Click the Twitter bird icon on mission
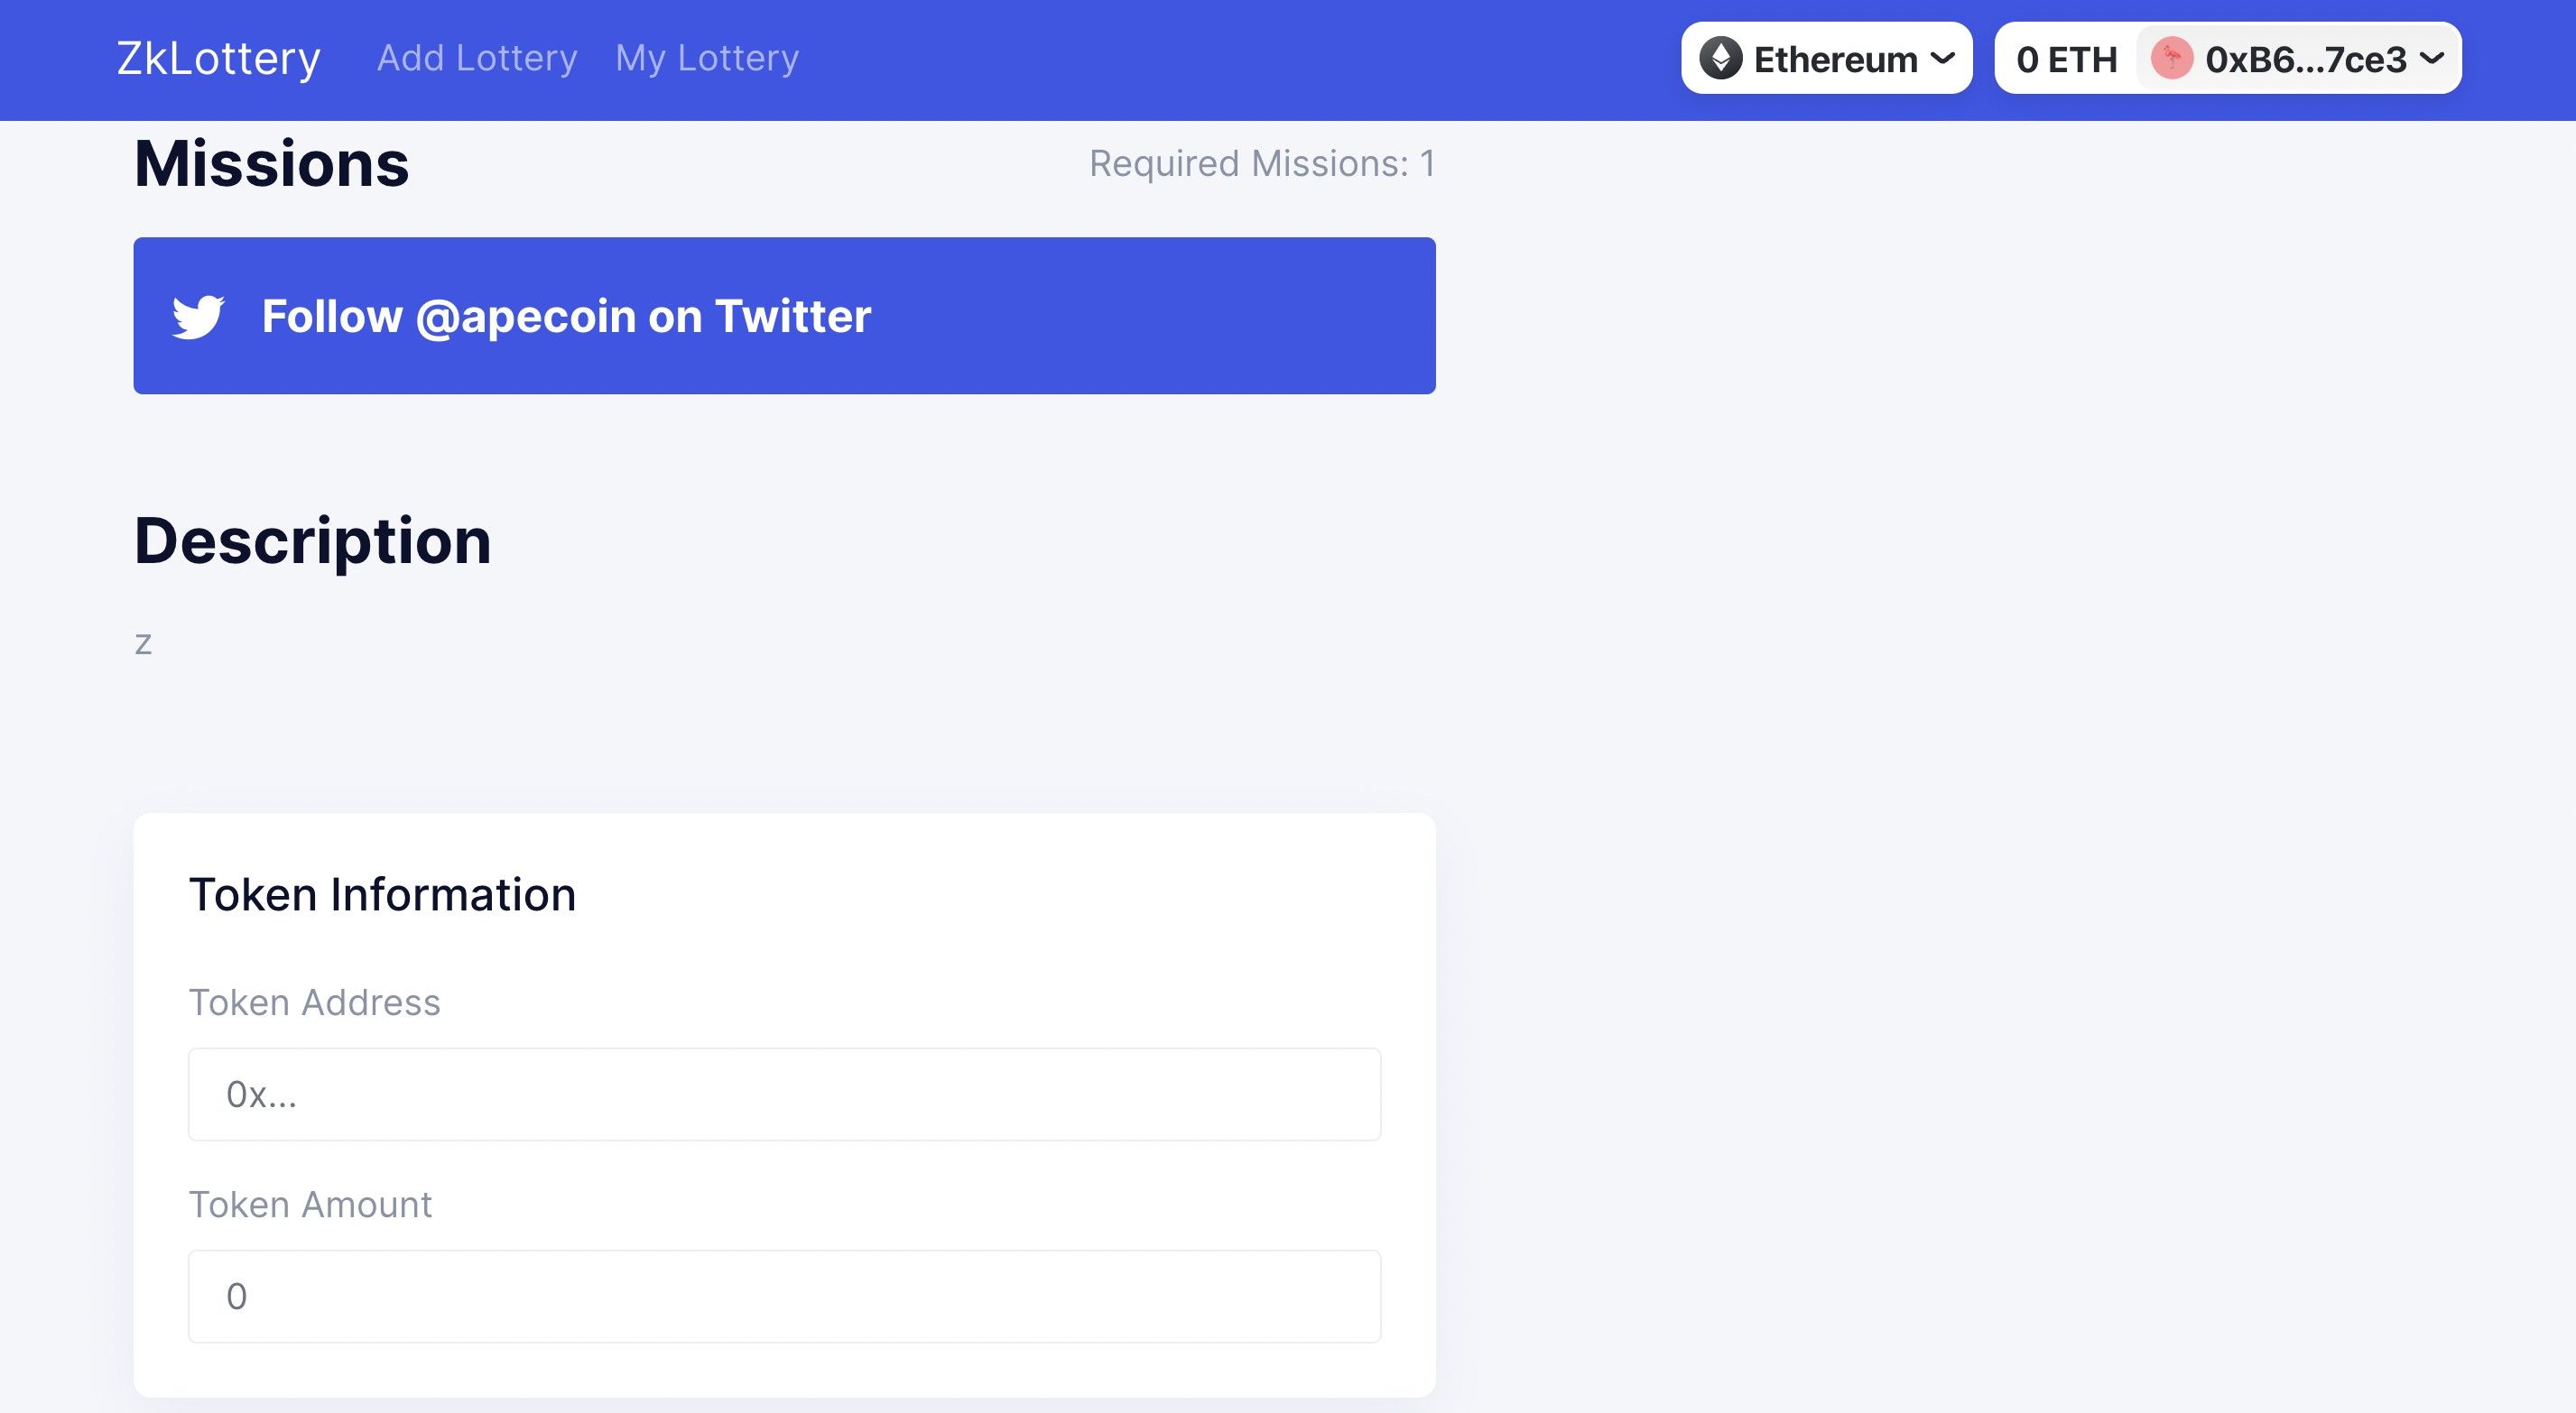 [x=197, y=315]
